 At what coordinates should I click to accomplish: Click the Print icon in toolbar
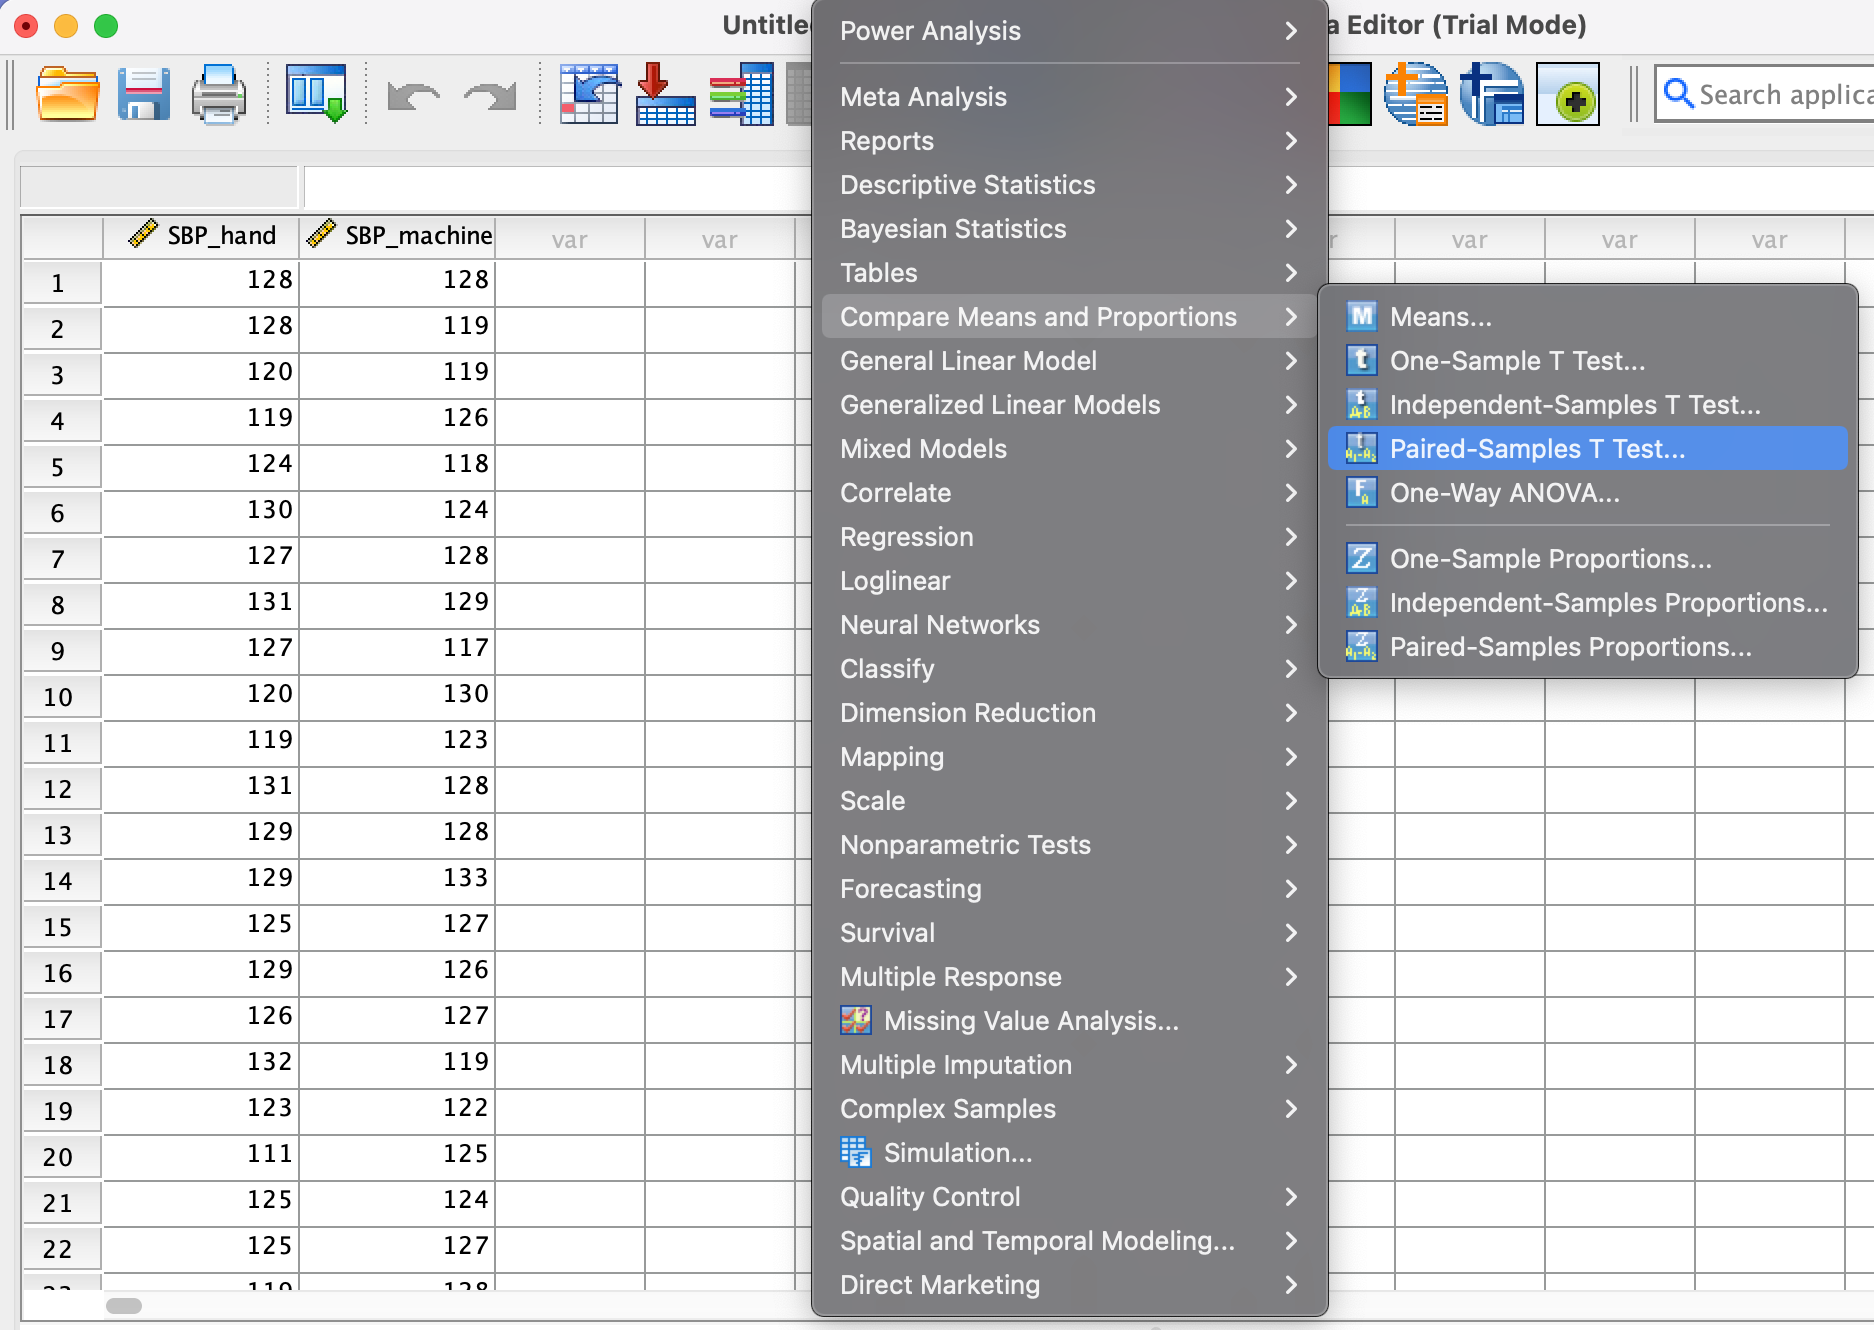pyautogui.click(x=218, y=95)
